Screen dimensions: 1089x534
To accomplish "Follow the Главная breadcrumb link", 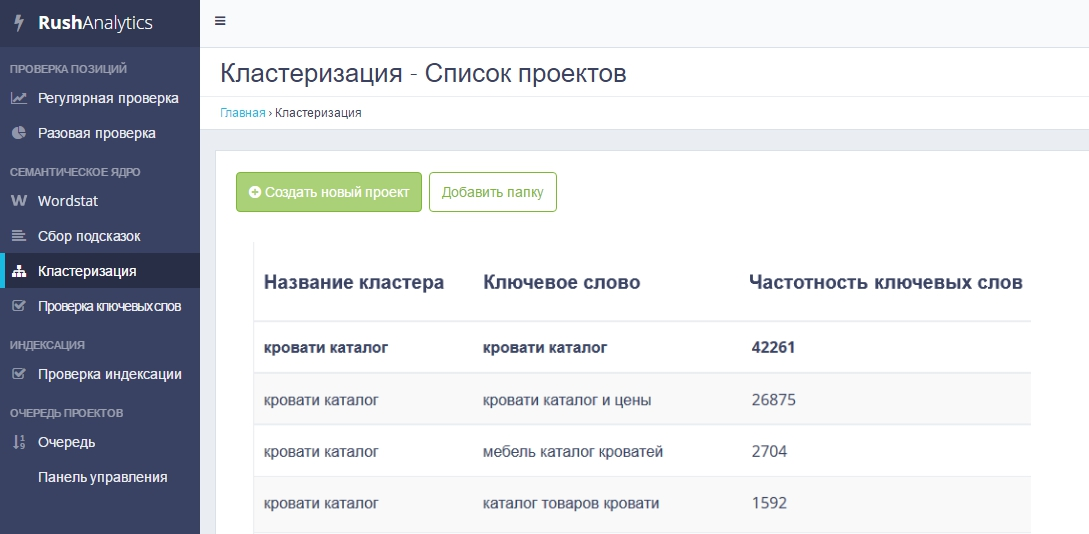I will pyautogui.click(x=242, y=113).
